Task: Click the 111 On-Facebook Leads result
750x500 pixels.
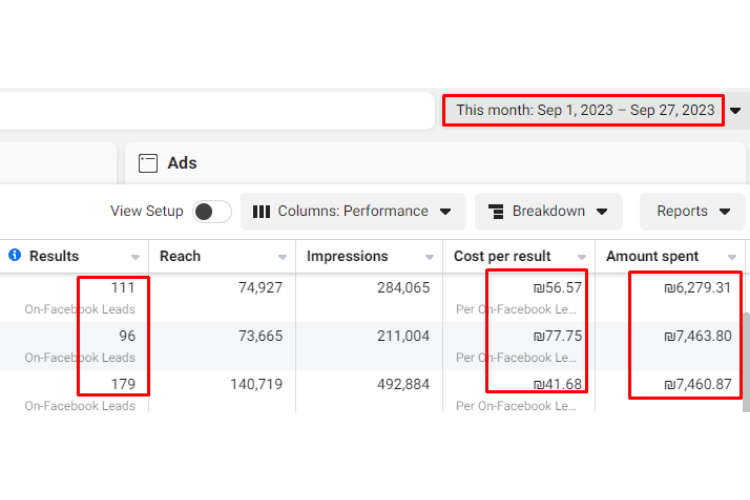Action: point(79,298)
